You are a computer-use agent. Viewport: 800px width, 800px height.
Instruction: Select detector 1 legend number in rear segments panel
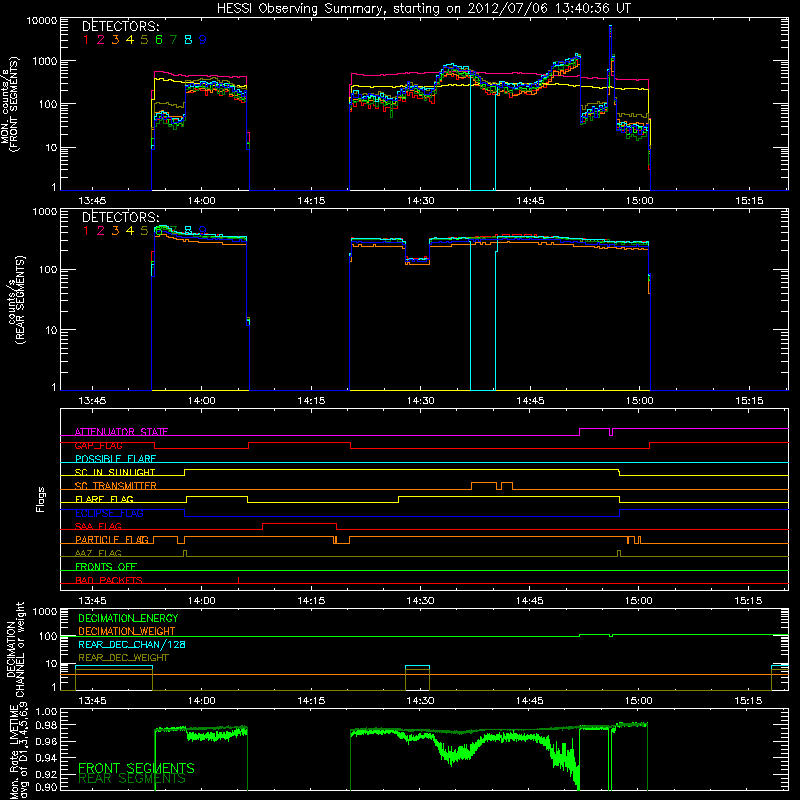tap(86, 231)
